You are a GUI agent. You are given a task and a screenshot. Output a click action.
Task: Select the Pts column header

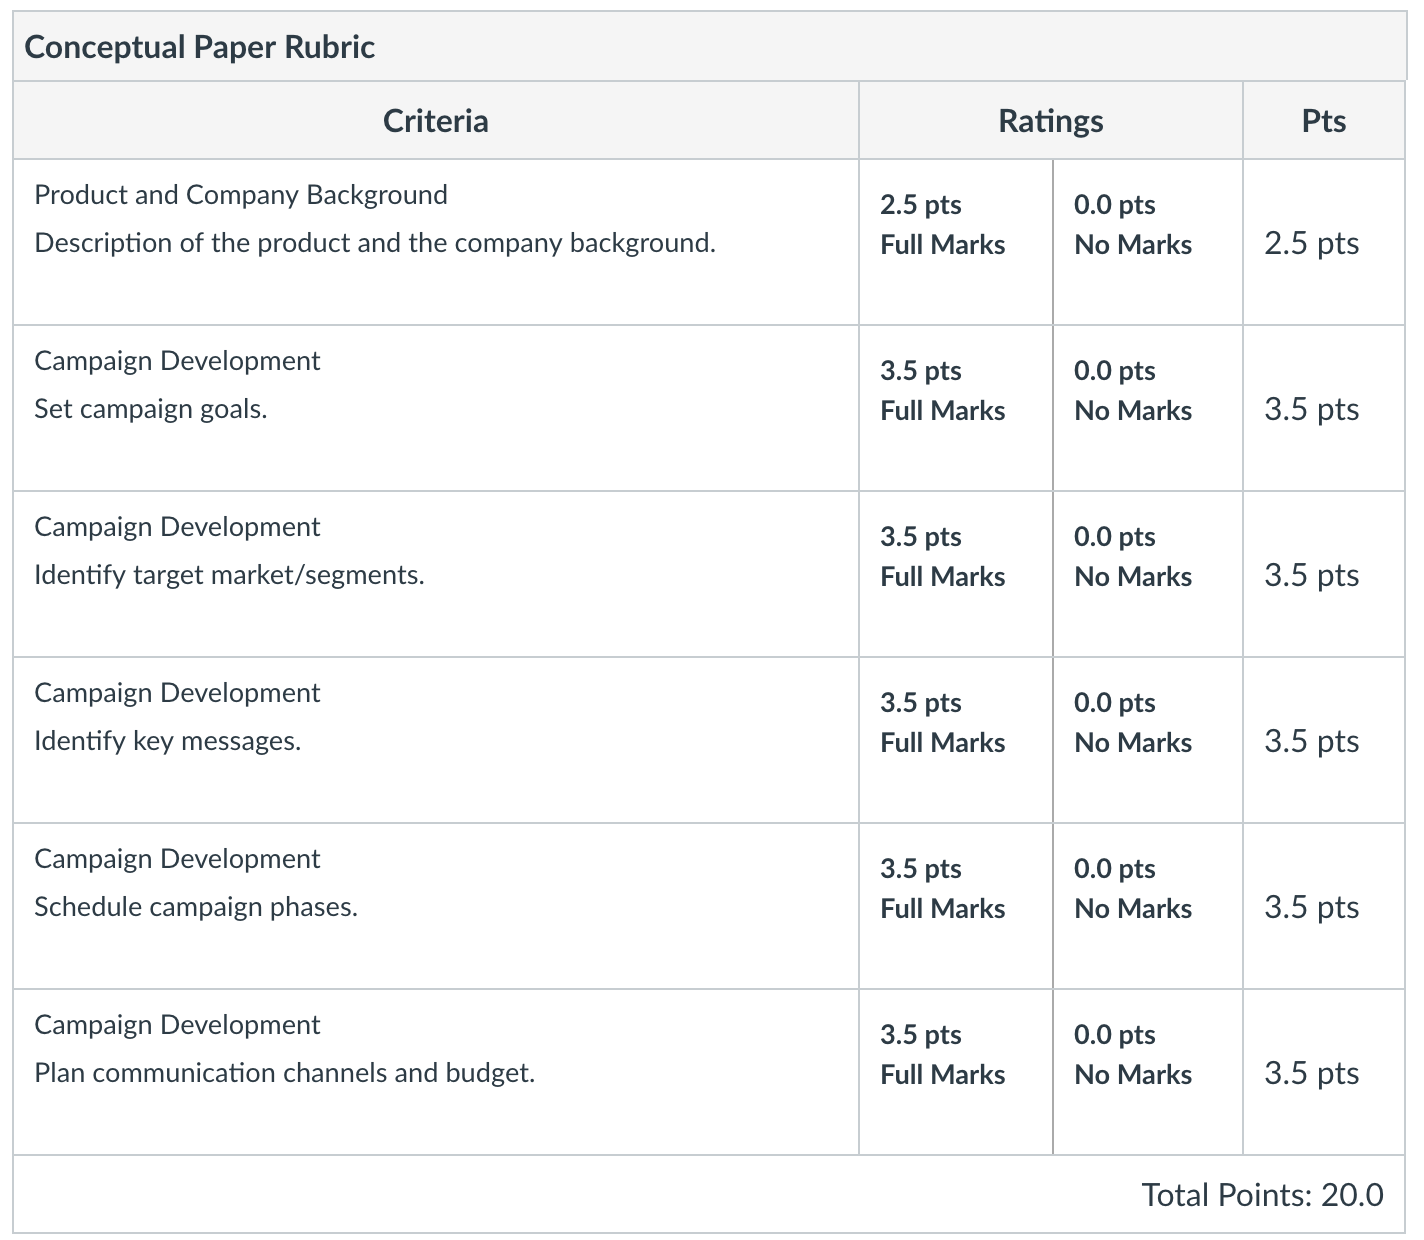[x=1324, y=121]
